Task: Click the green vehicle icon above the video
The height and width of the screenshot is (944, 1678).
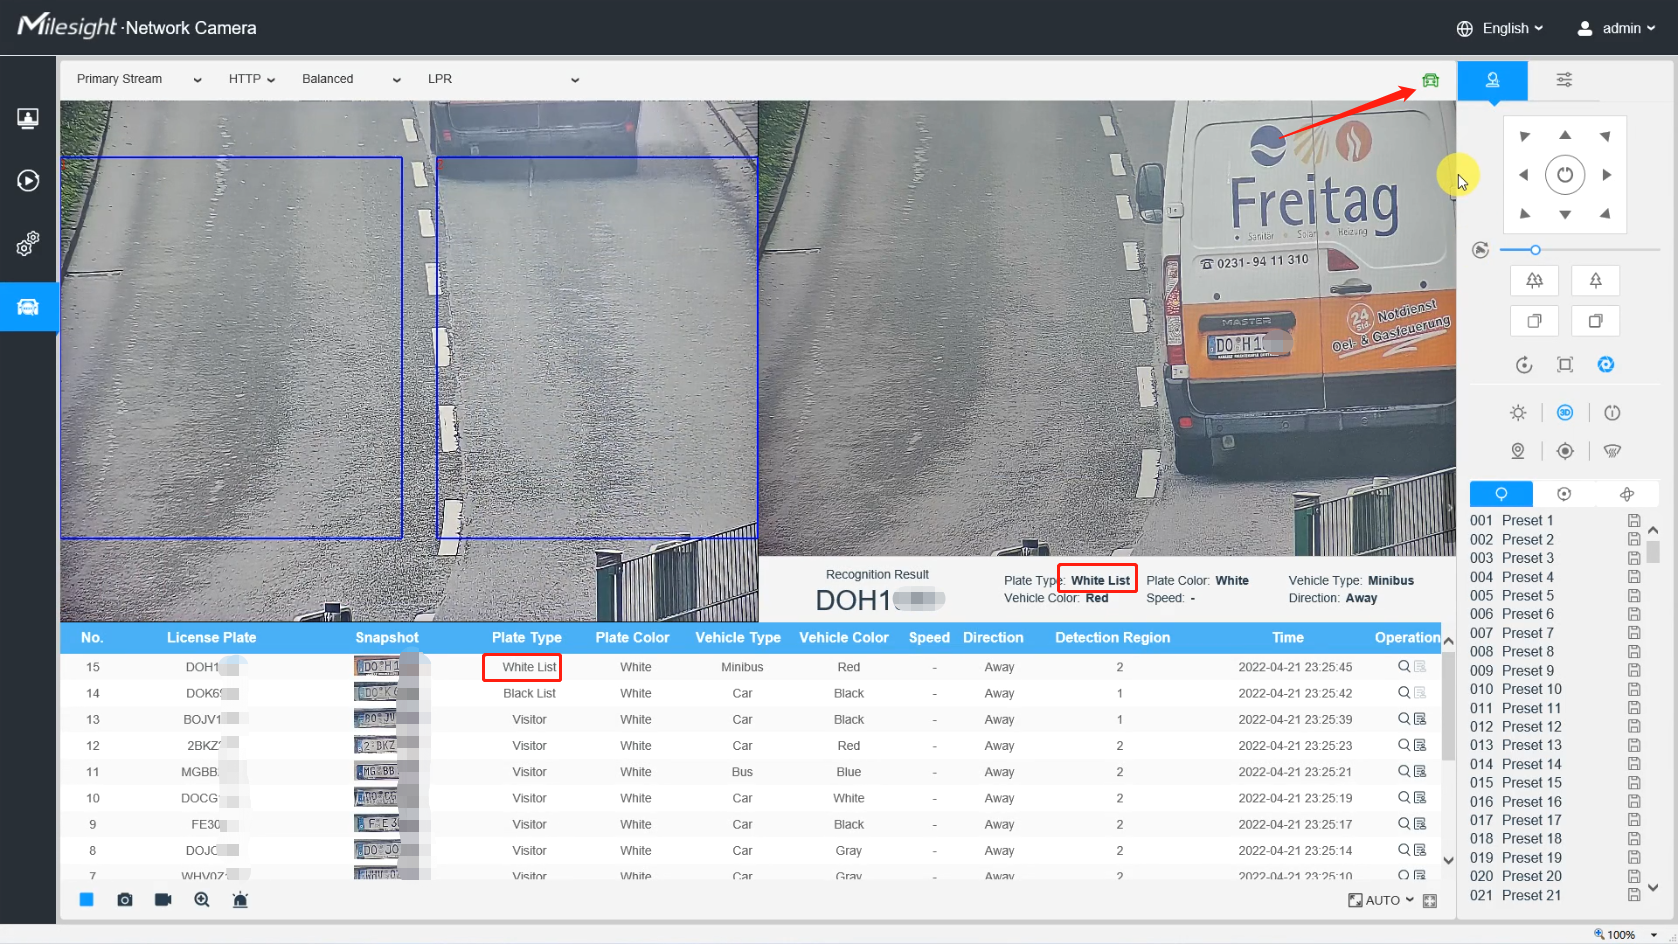Action: pos(1430,80)
